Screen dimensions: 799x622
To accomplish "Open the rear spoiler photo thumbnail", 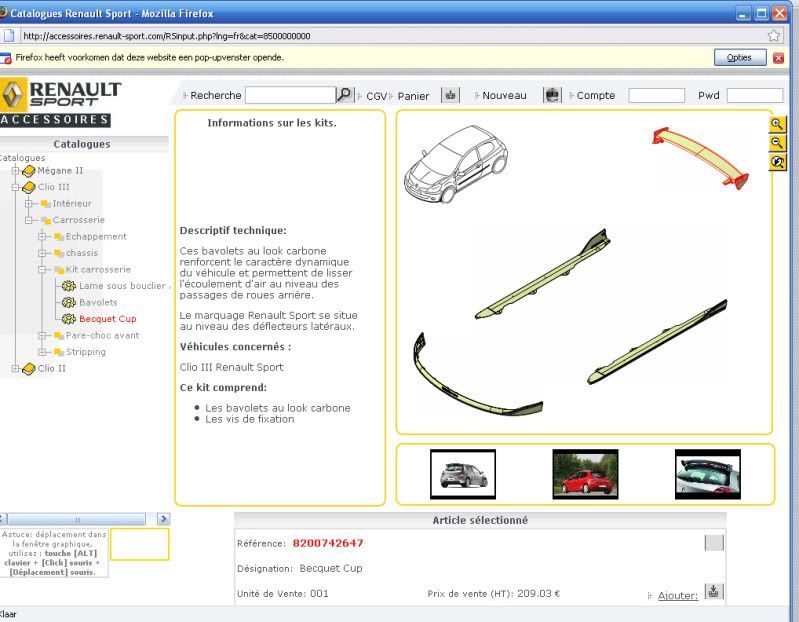I will coord(708,474).
